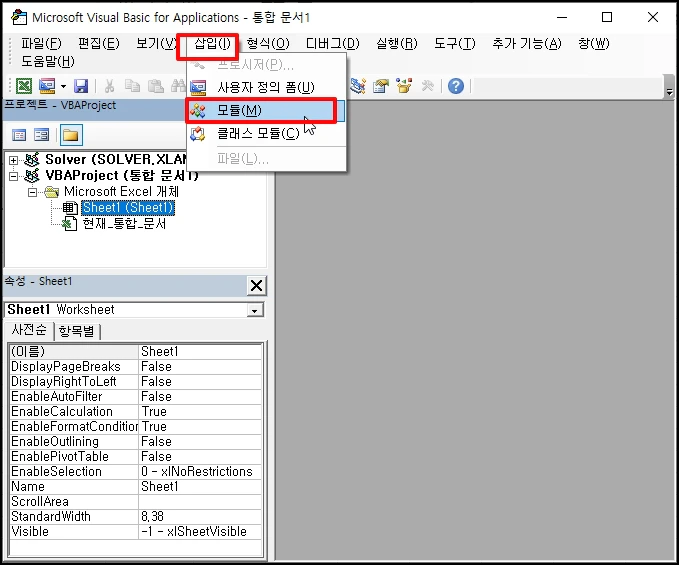Select the Microsoft Excel 개체 folder label

tap(121, 192)
